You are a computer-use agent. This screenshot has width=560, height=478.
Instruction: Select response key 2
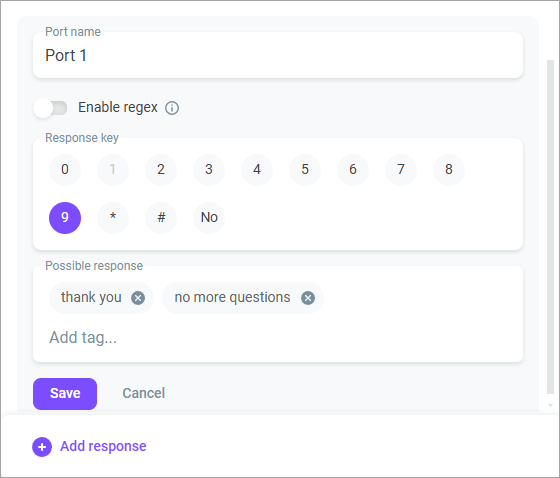coord(161,169)
